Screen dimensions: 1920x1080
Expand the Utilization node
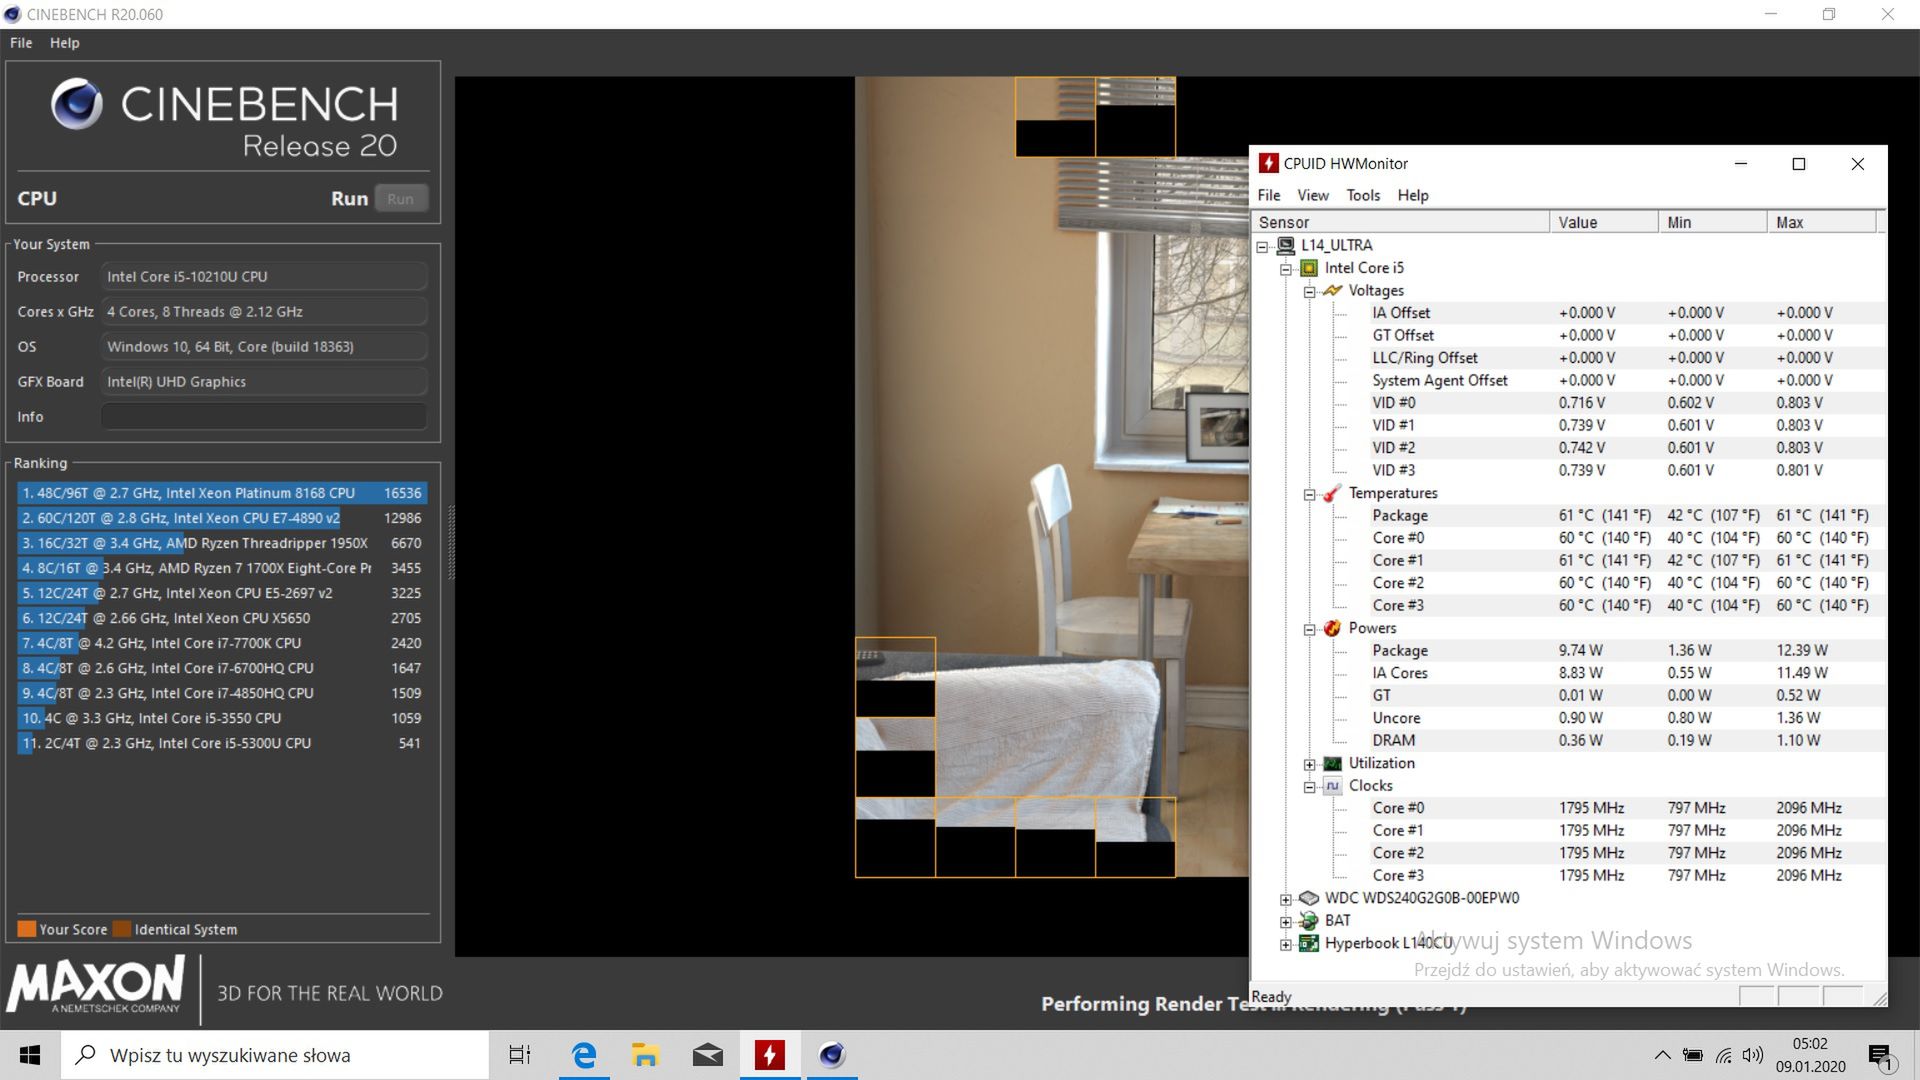(x=1309, y=764)
